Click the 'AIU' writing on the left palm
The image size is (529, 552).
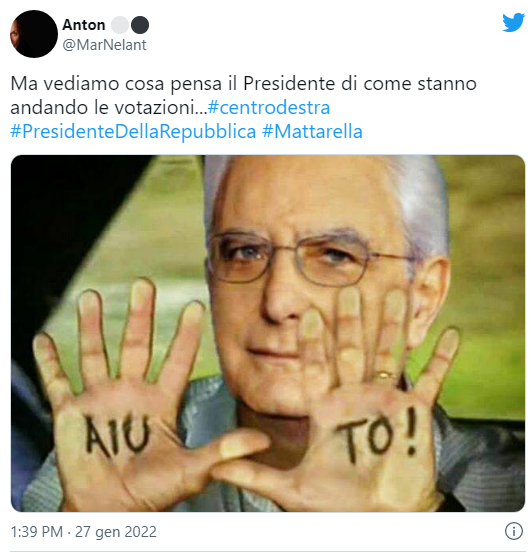(x=117, y=437)
